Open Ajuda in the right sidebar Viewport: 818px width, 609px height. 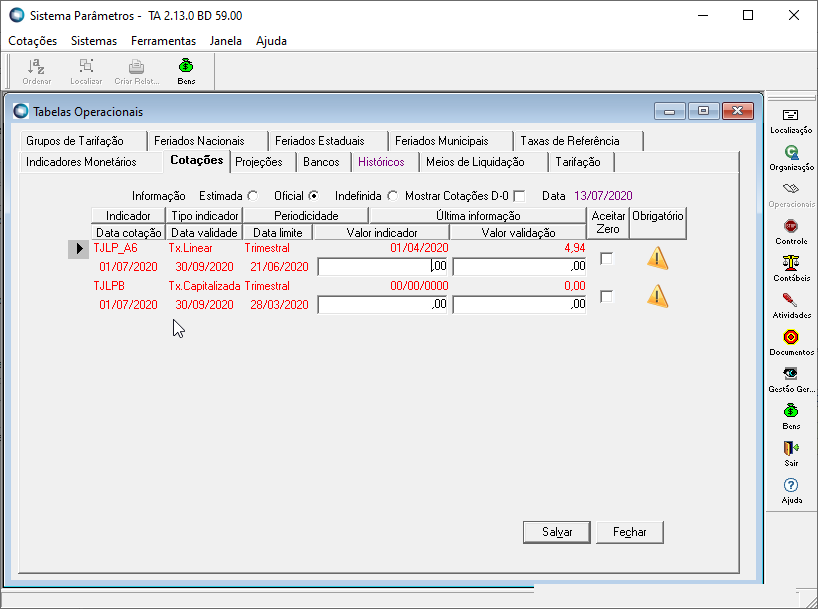791,492
